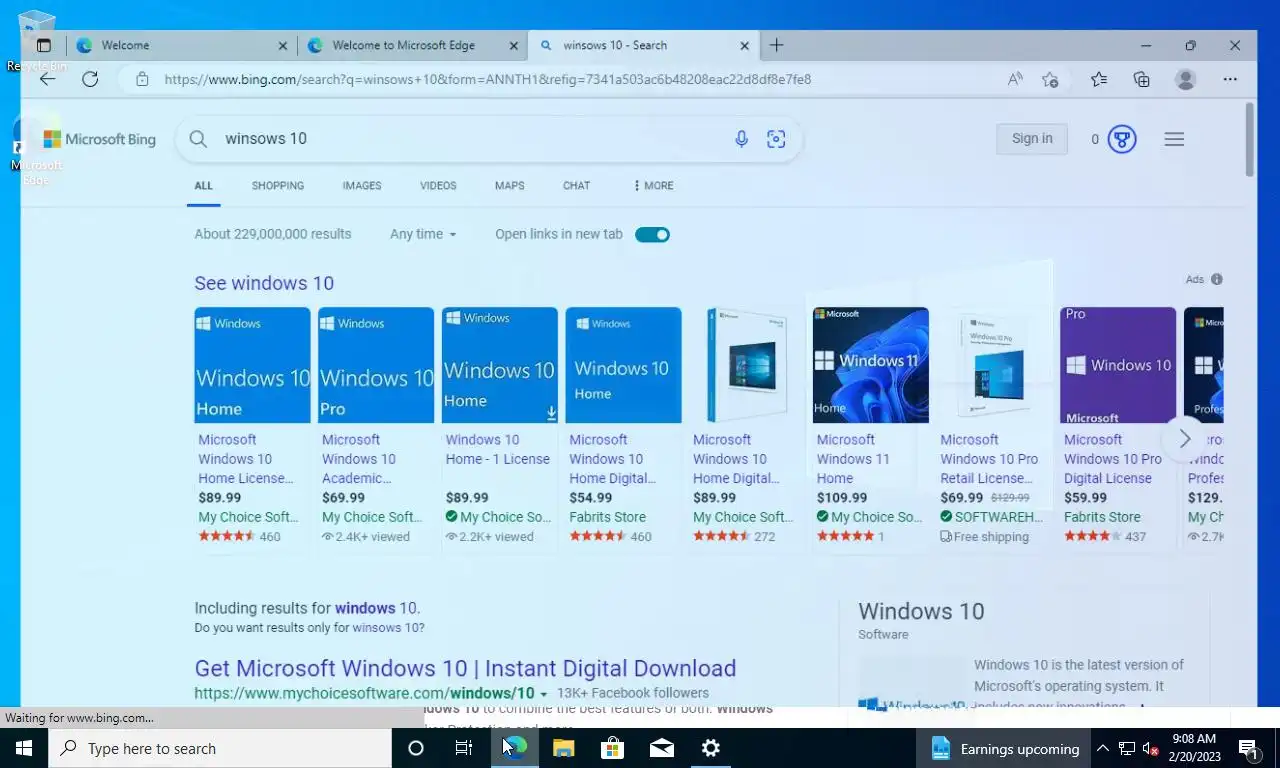Select the IMAGES search tab
This screenshot has height=768, width=1280.
click(362, 186)
